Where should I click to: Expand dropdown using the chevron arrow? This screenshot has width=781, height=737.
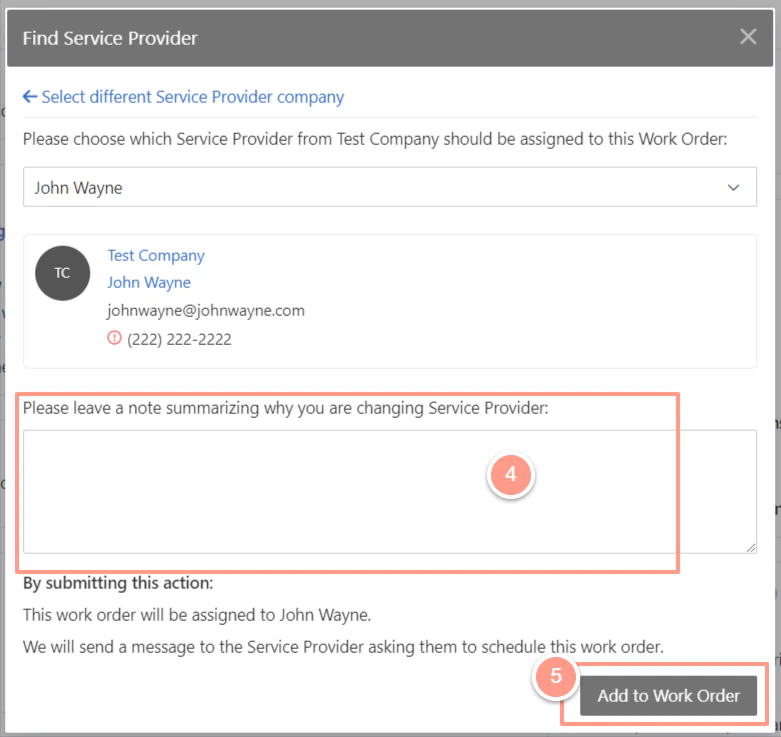click(x=733, y=188)
